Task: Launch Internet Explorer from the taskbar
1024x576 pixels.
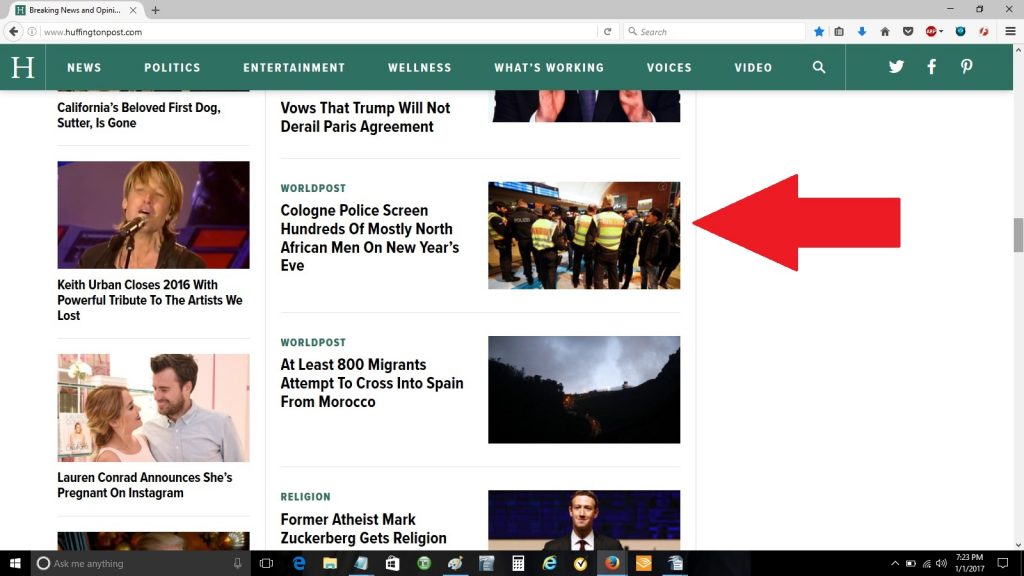Action: [549, 563]
